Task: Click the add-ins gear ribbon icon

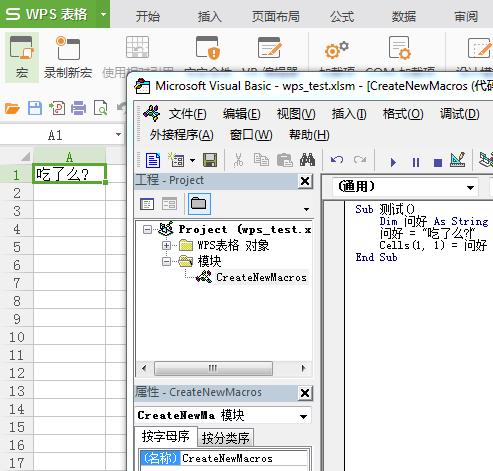Action: click(337, 49)
